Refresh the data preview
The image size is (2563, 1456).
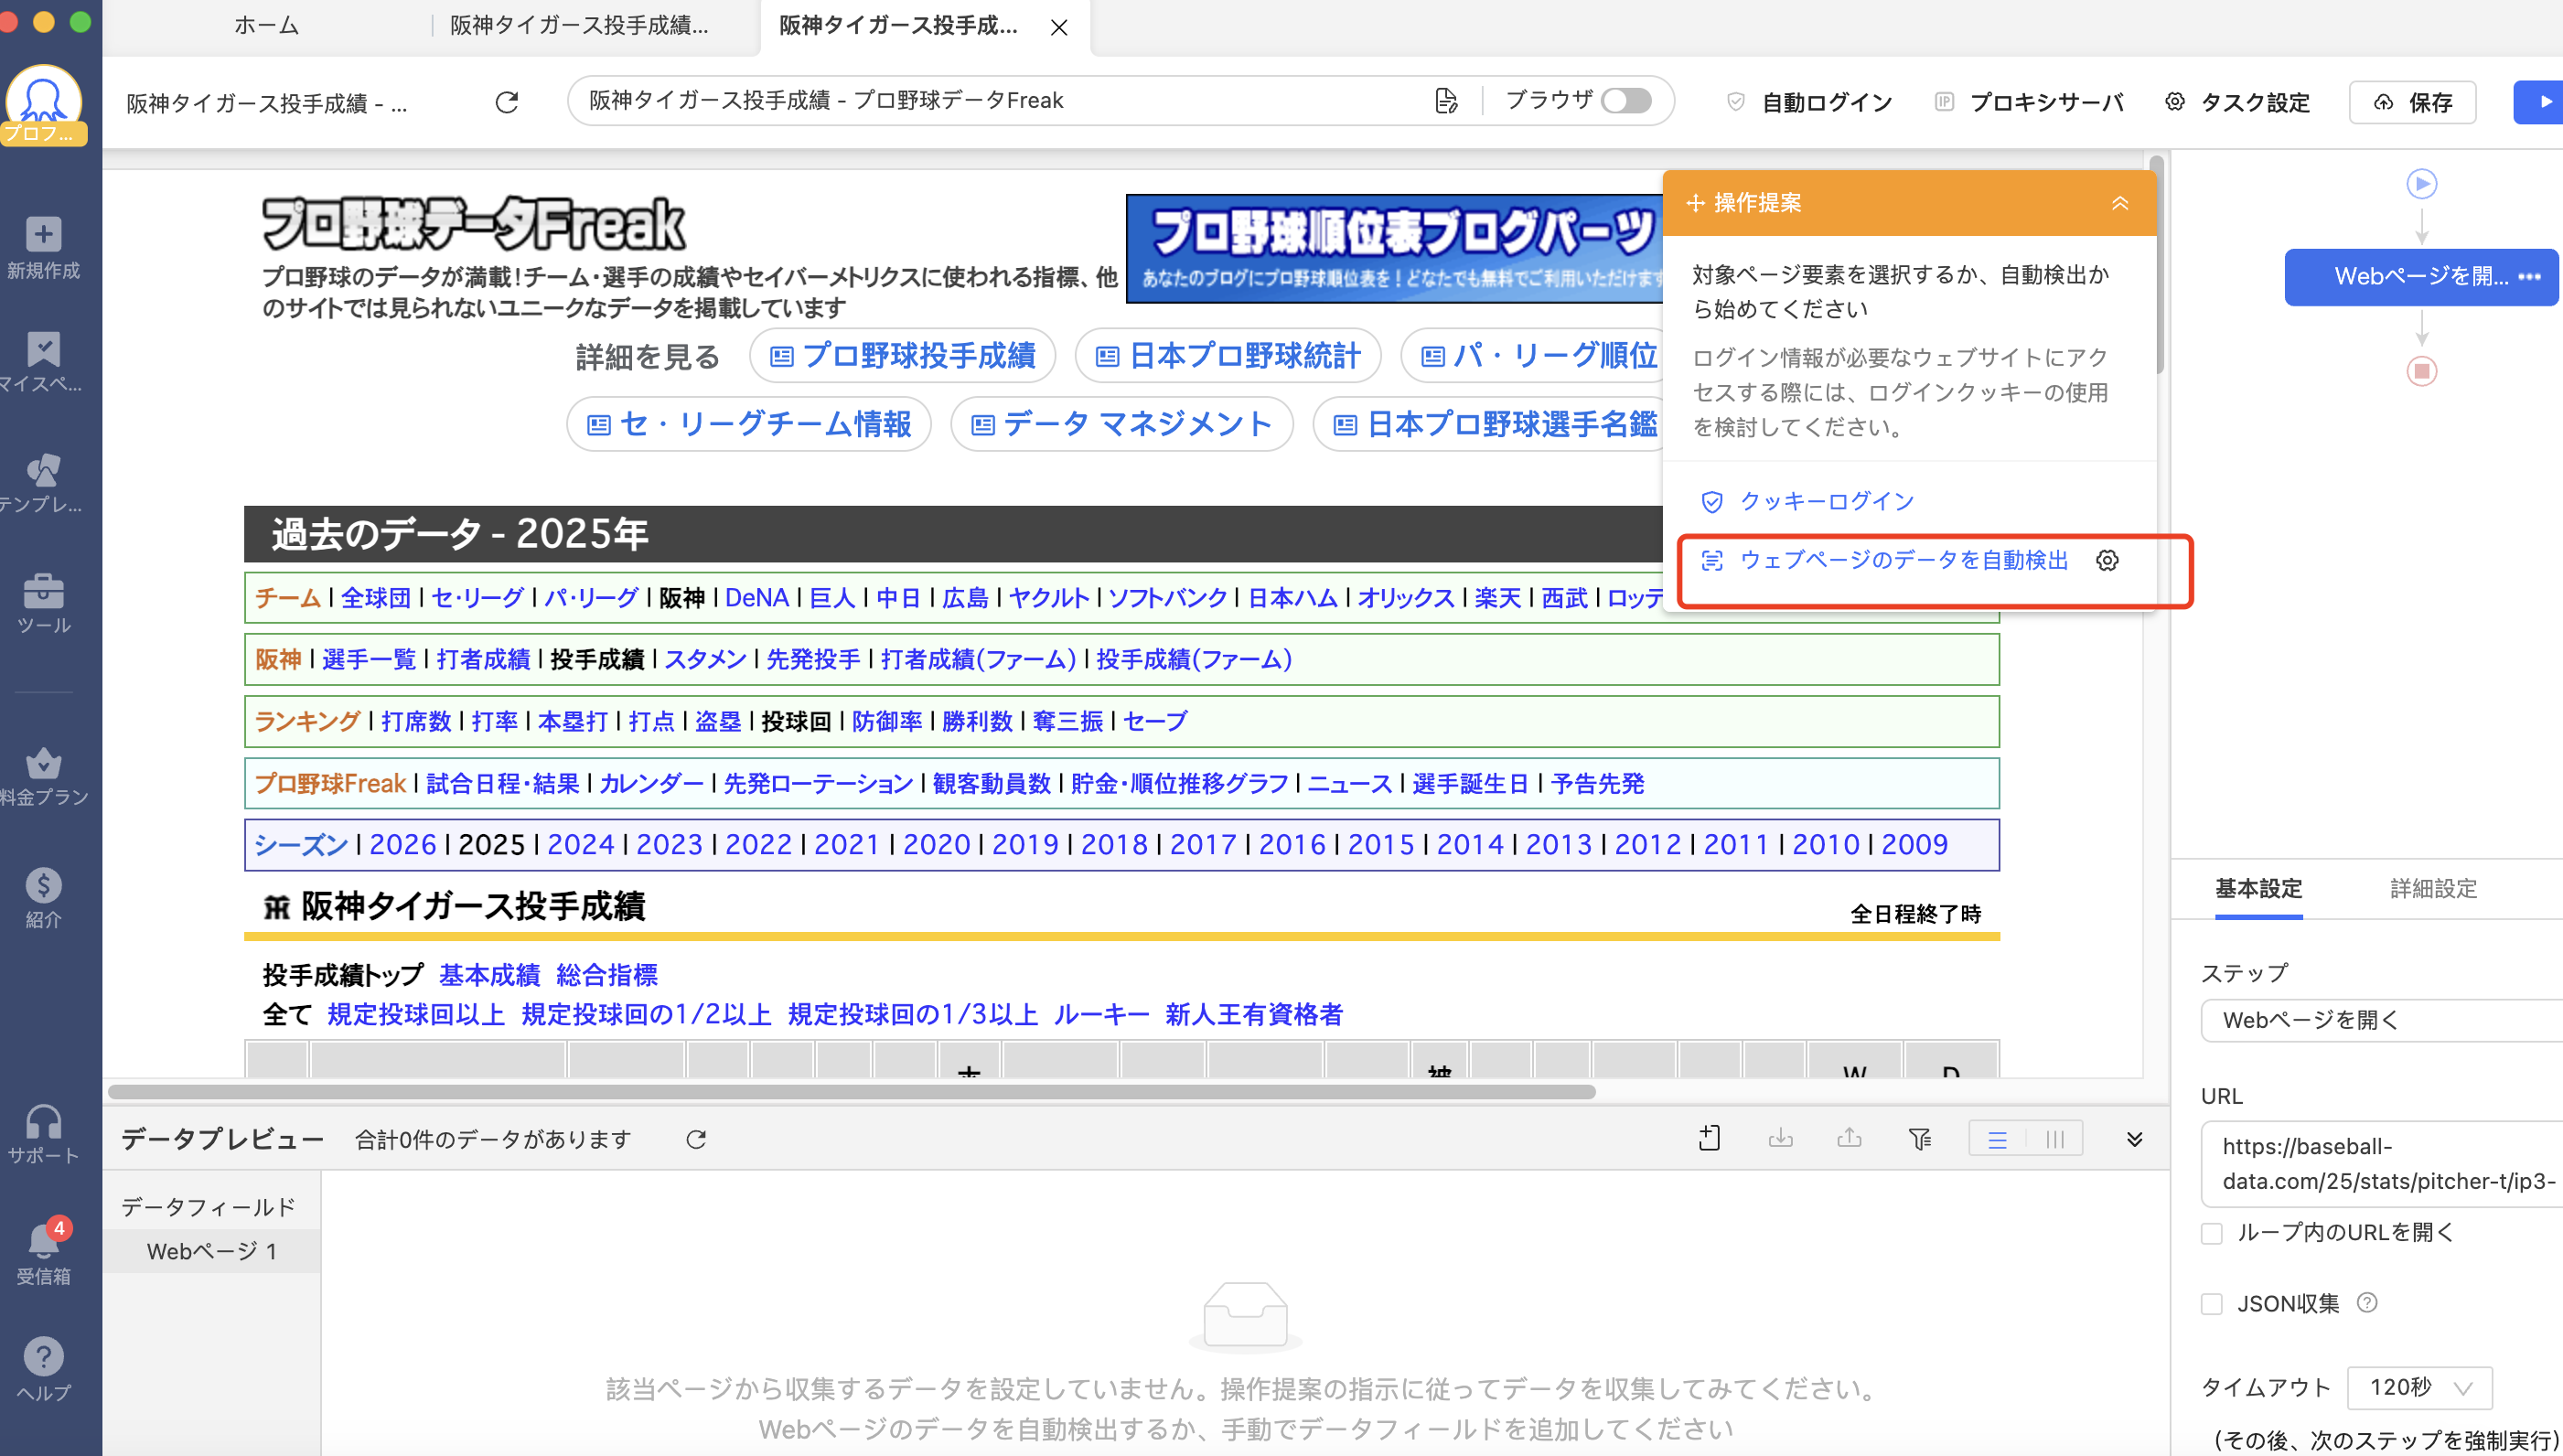coord(696,1139)
